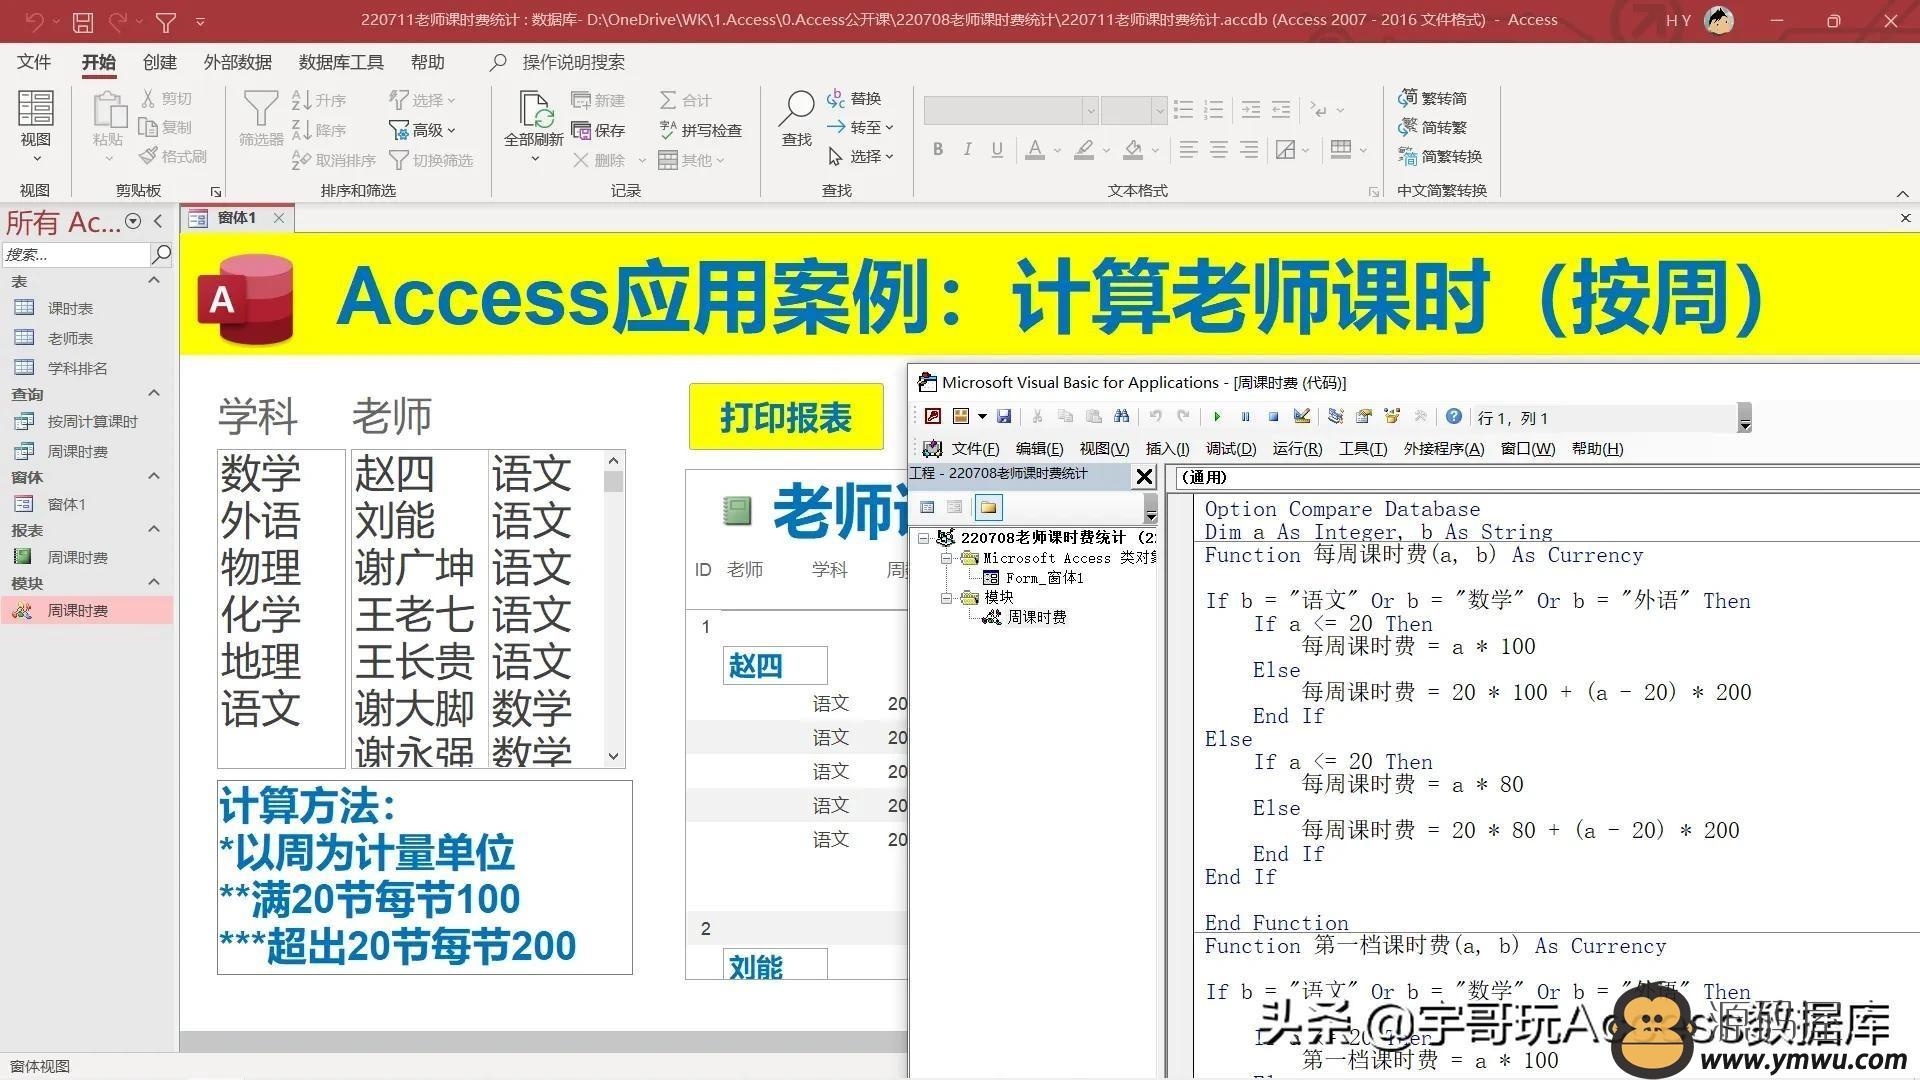1920x1080 pixels.
Task: Click Ascending sort (升序) button
Action: 319,100
